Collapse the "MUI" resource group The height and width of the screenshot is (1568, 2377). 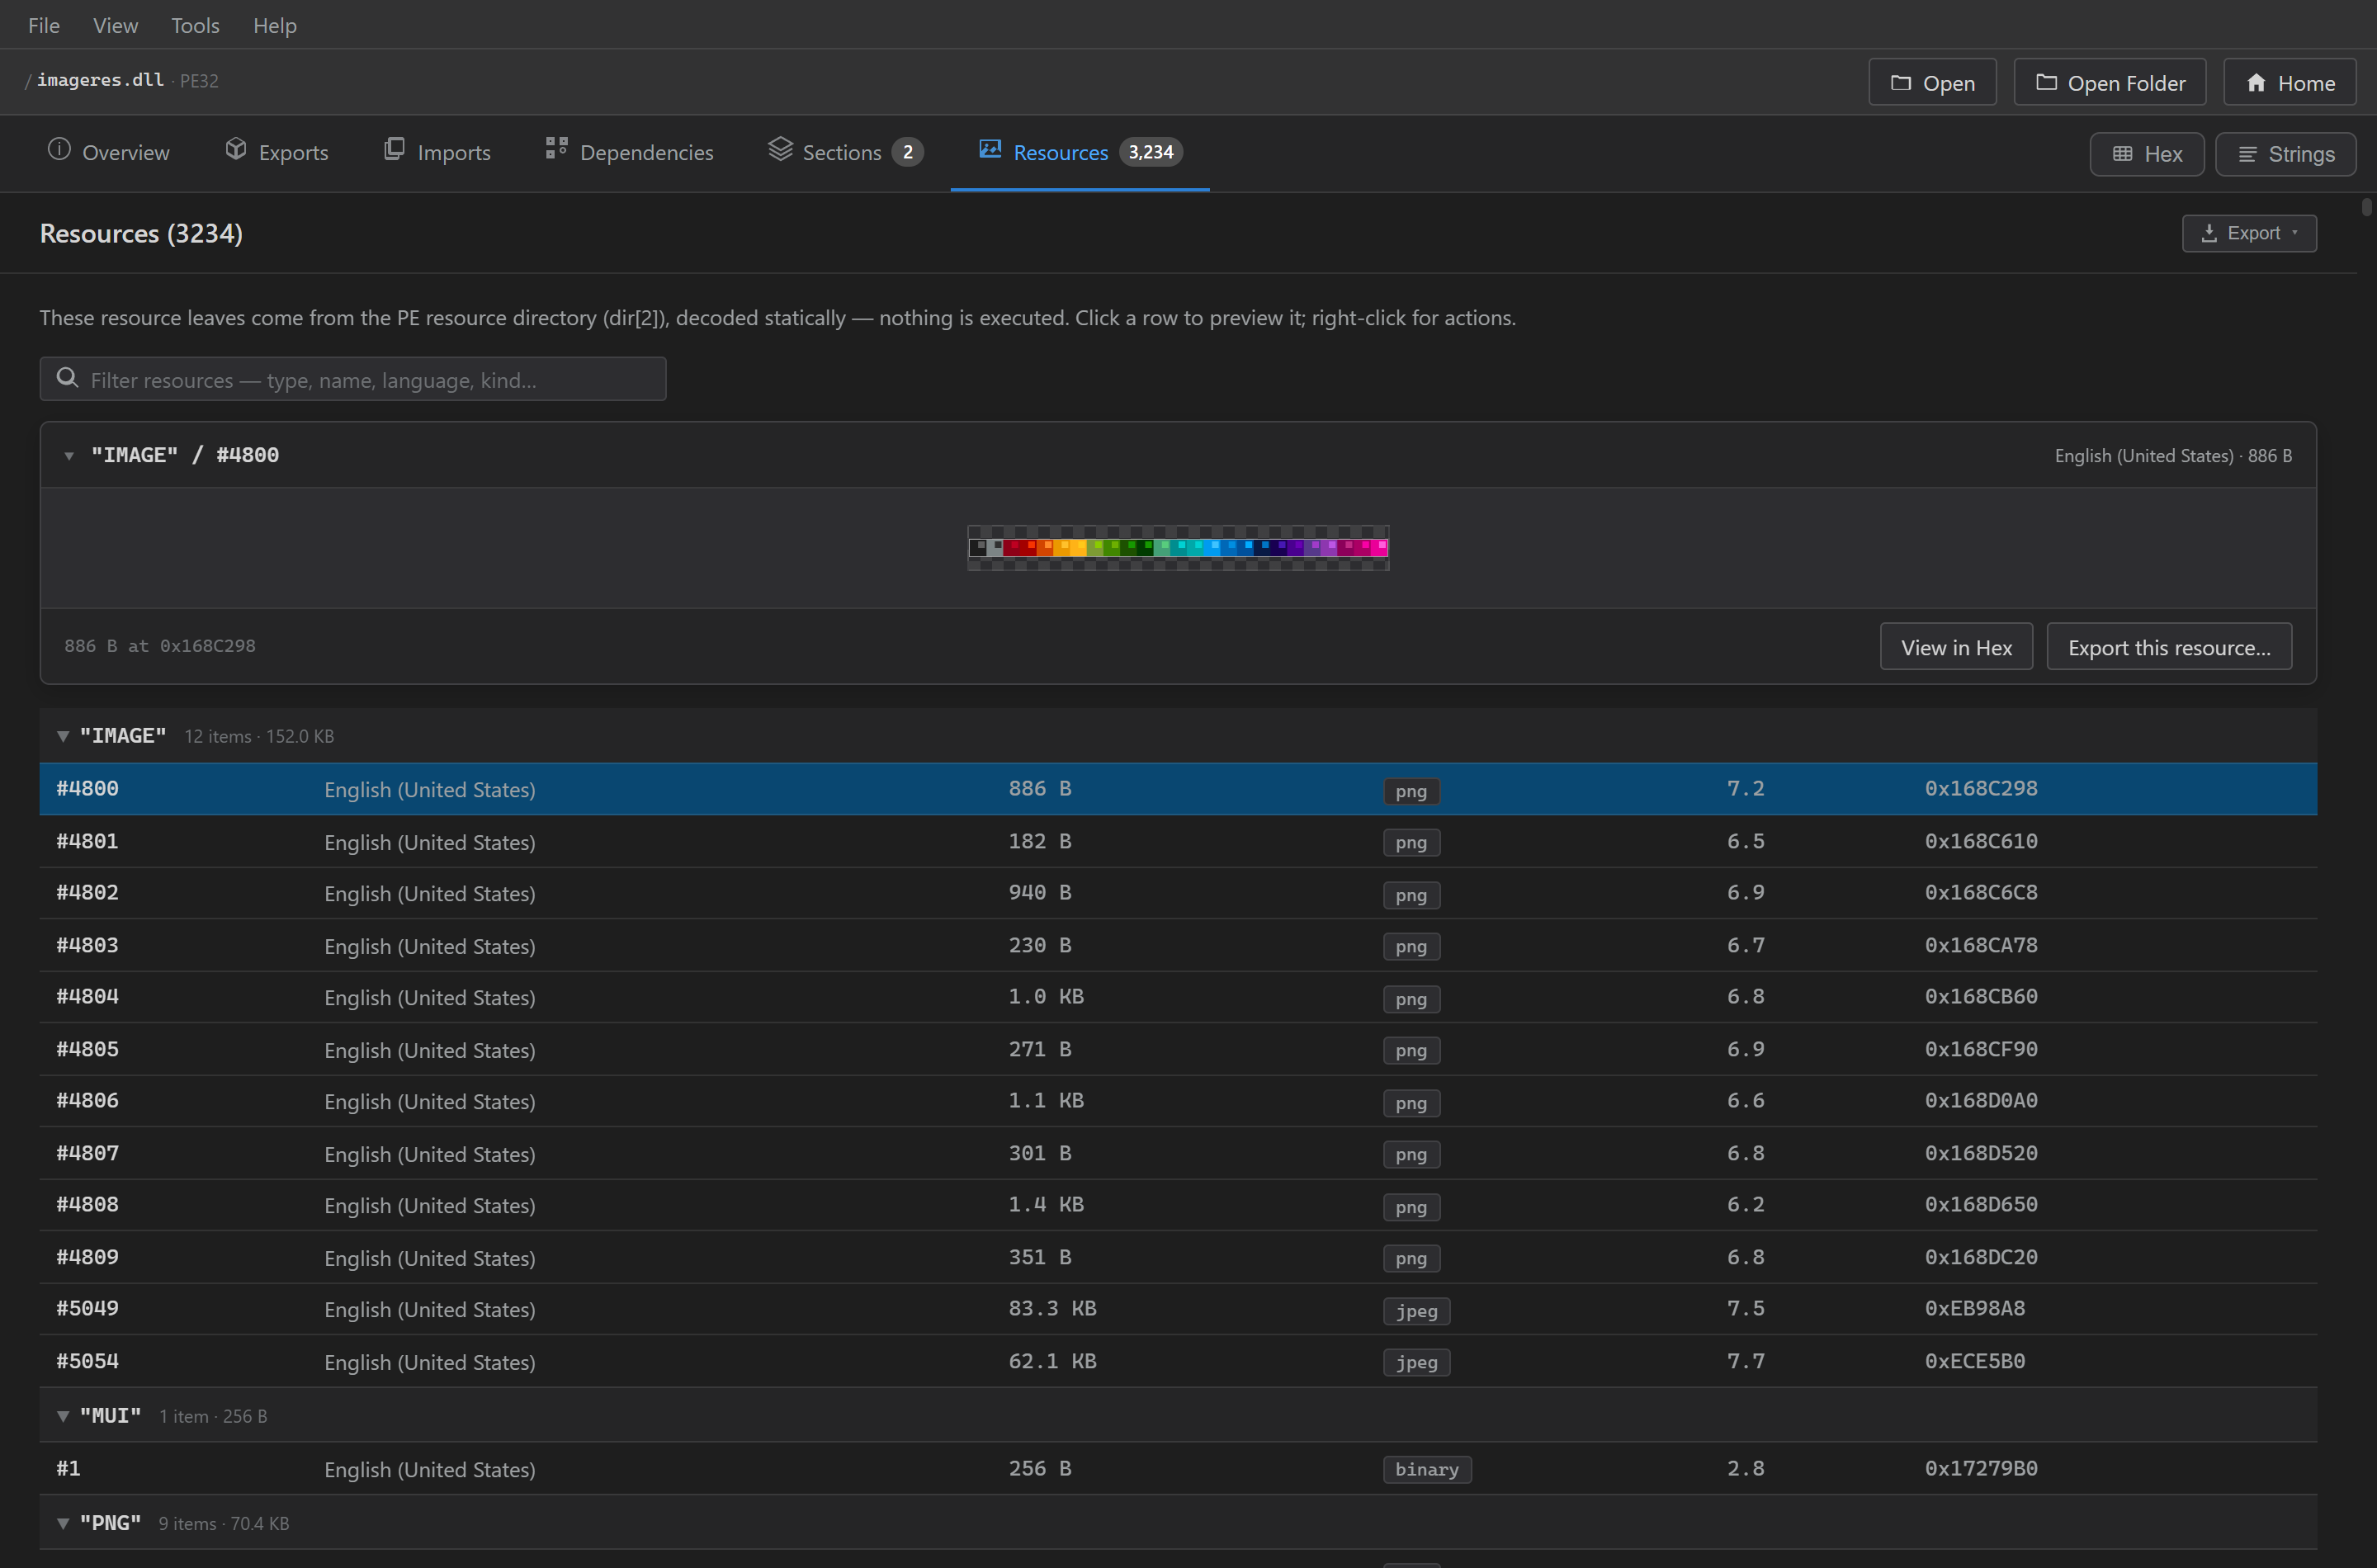(63, 1416)
